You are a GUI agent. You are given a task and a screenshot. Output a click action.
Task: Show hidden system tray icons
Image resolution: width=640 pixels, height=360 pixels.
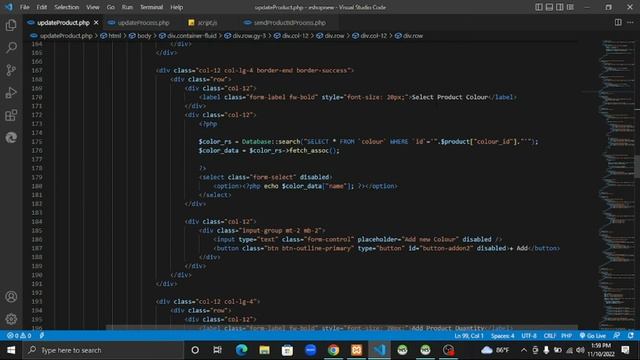(524, 350)
